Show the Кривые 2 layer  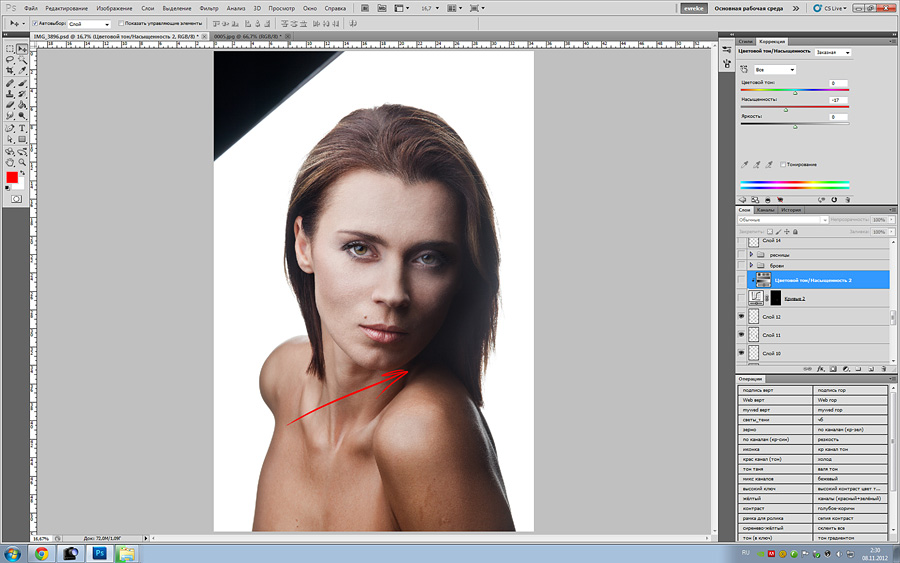[x=741, y=298]
